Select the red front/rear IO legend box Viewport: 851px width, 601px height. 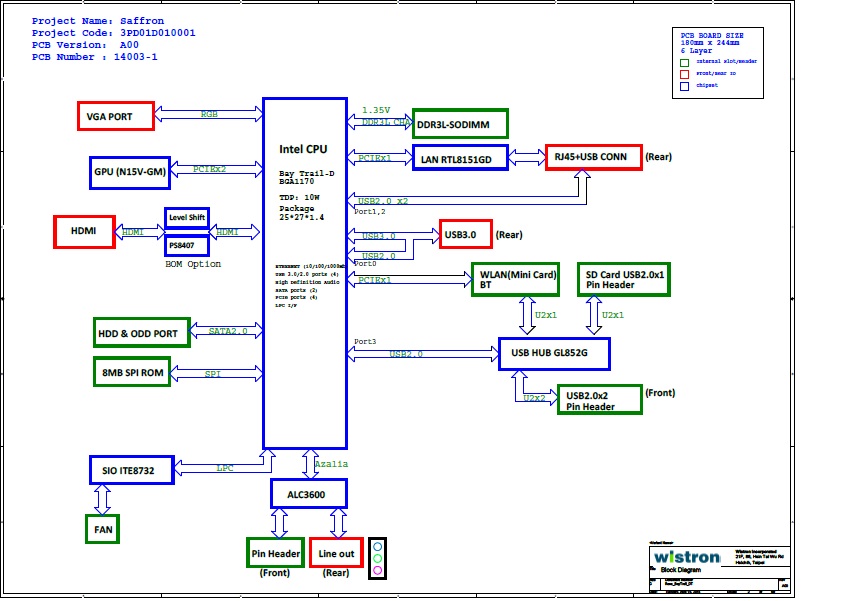(685, 74)
